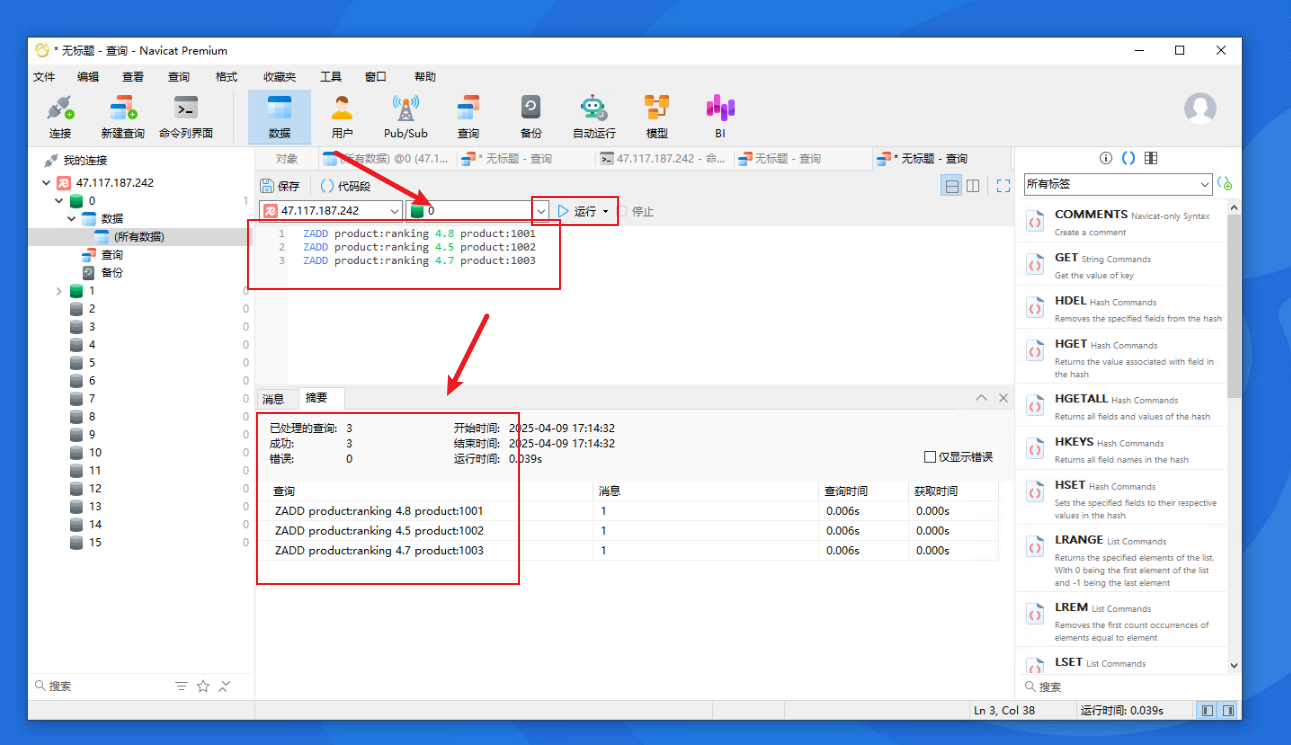Image resolution: width=1291 pixels, height=745 pixels.
Task: Click the left status bar pane toggle icon
Action: pos(1207,710)
